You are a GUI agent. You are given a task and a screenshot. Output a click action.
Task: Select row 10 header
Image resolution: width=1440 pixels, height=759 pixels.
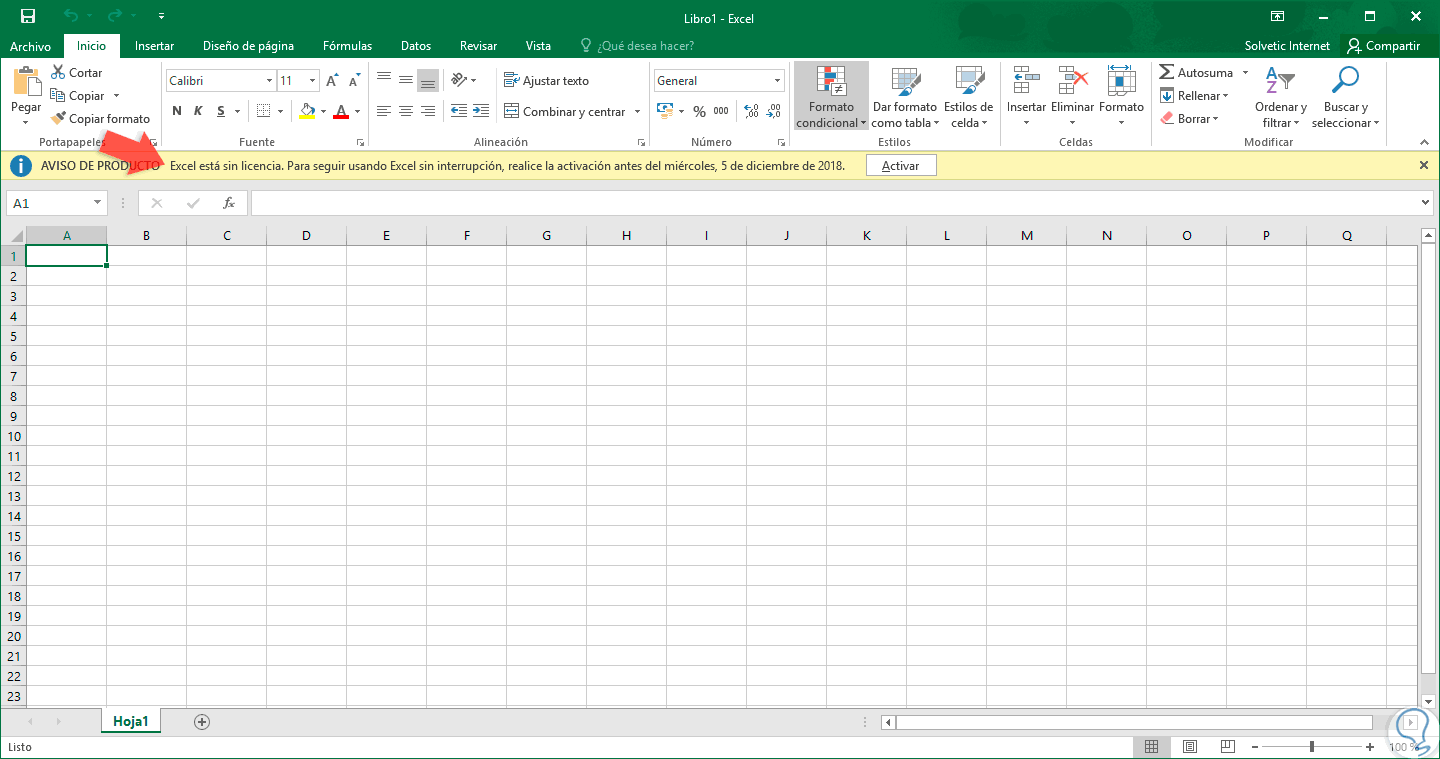coord(14,436)
